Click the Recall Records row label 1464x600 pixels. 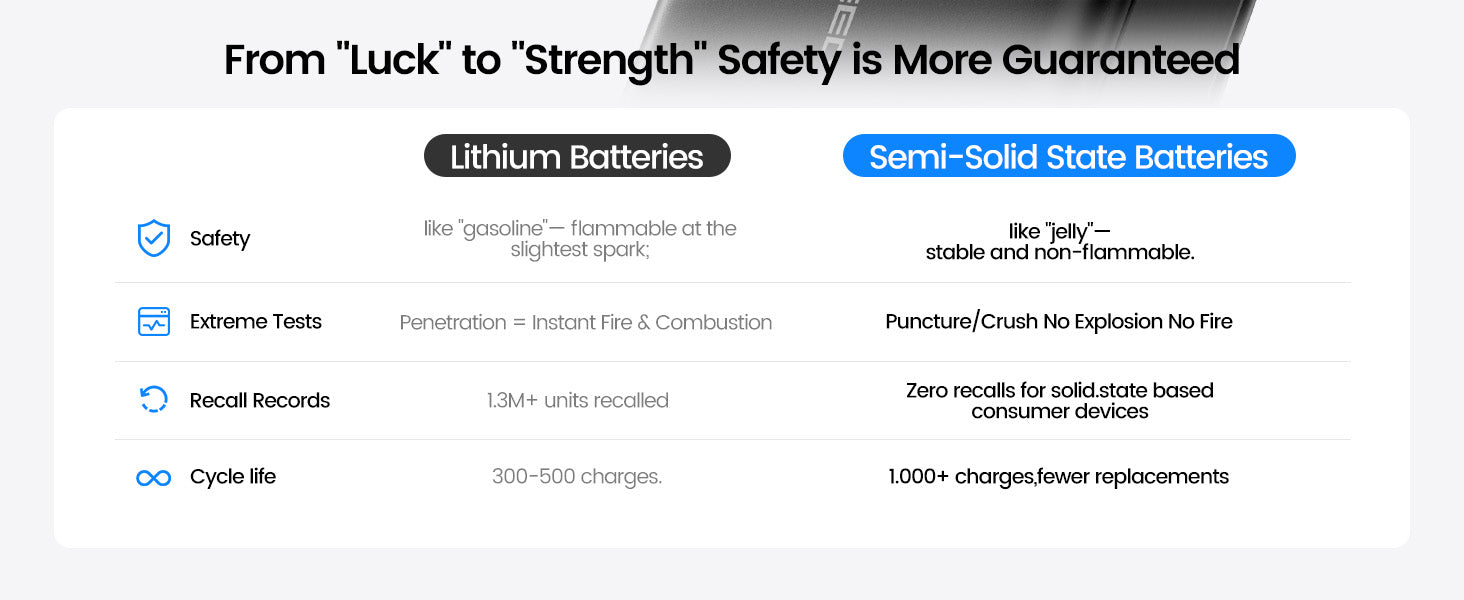(260, 401)
